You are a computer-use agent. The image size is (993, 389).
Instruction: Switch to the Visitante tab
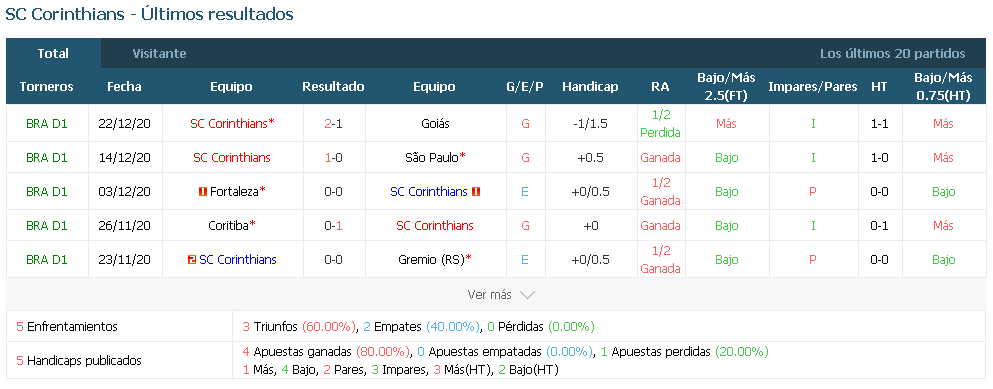coord(160,54)
